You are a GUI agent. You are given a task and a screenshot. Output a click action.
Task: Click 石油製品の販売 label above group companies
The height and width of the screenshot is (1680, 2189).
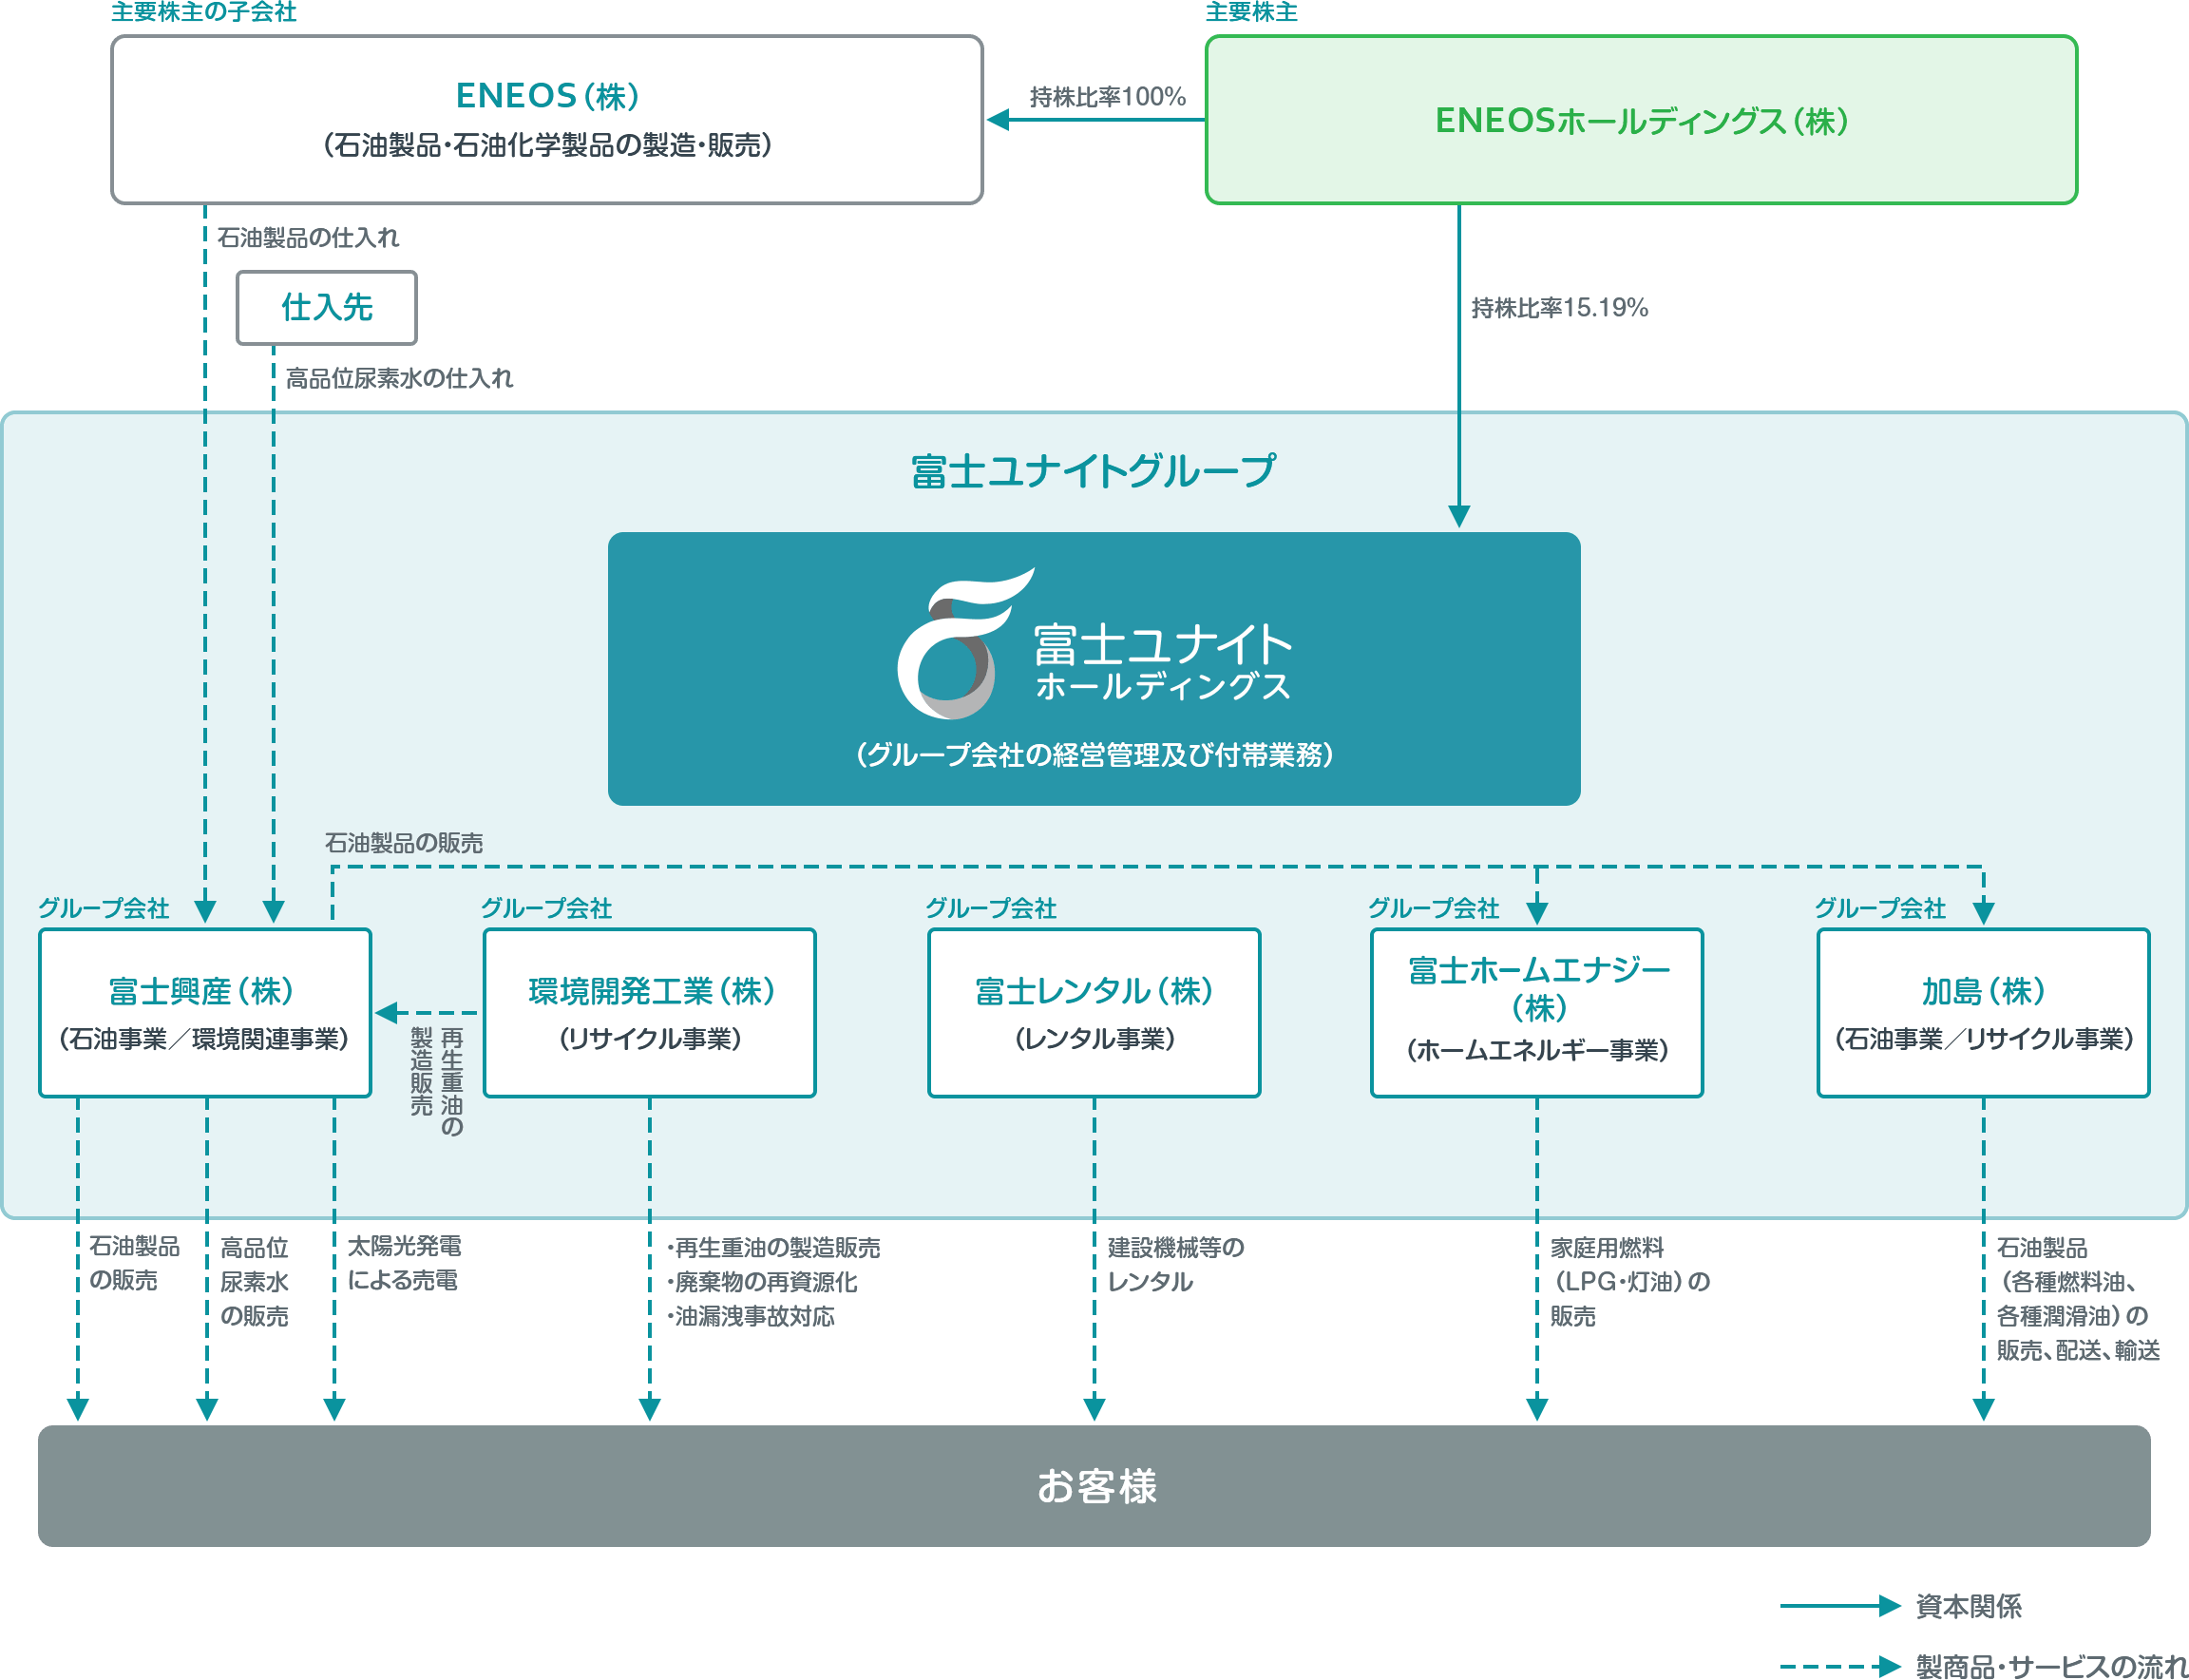404,842
